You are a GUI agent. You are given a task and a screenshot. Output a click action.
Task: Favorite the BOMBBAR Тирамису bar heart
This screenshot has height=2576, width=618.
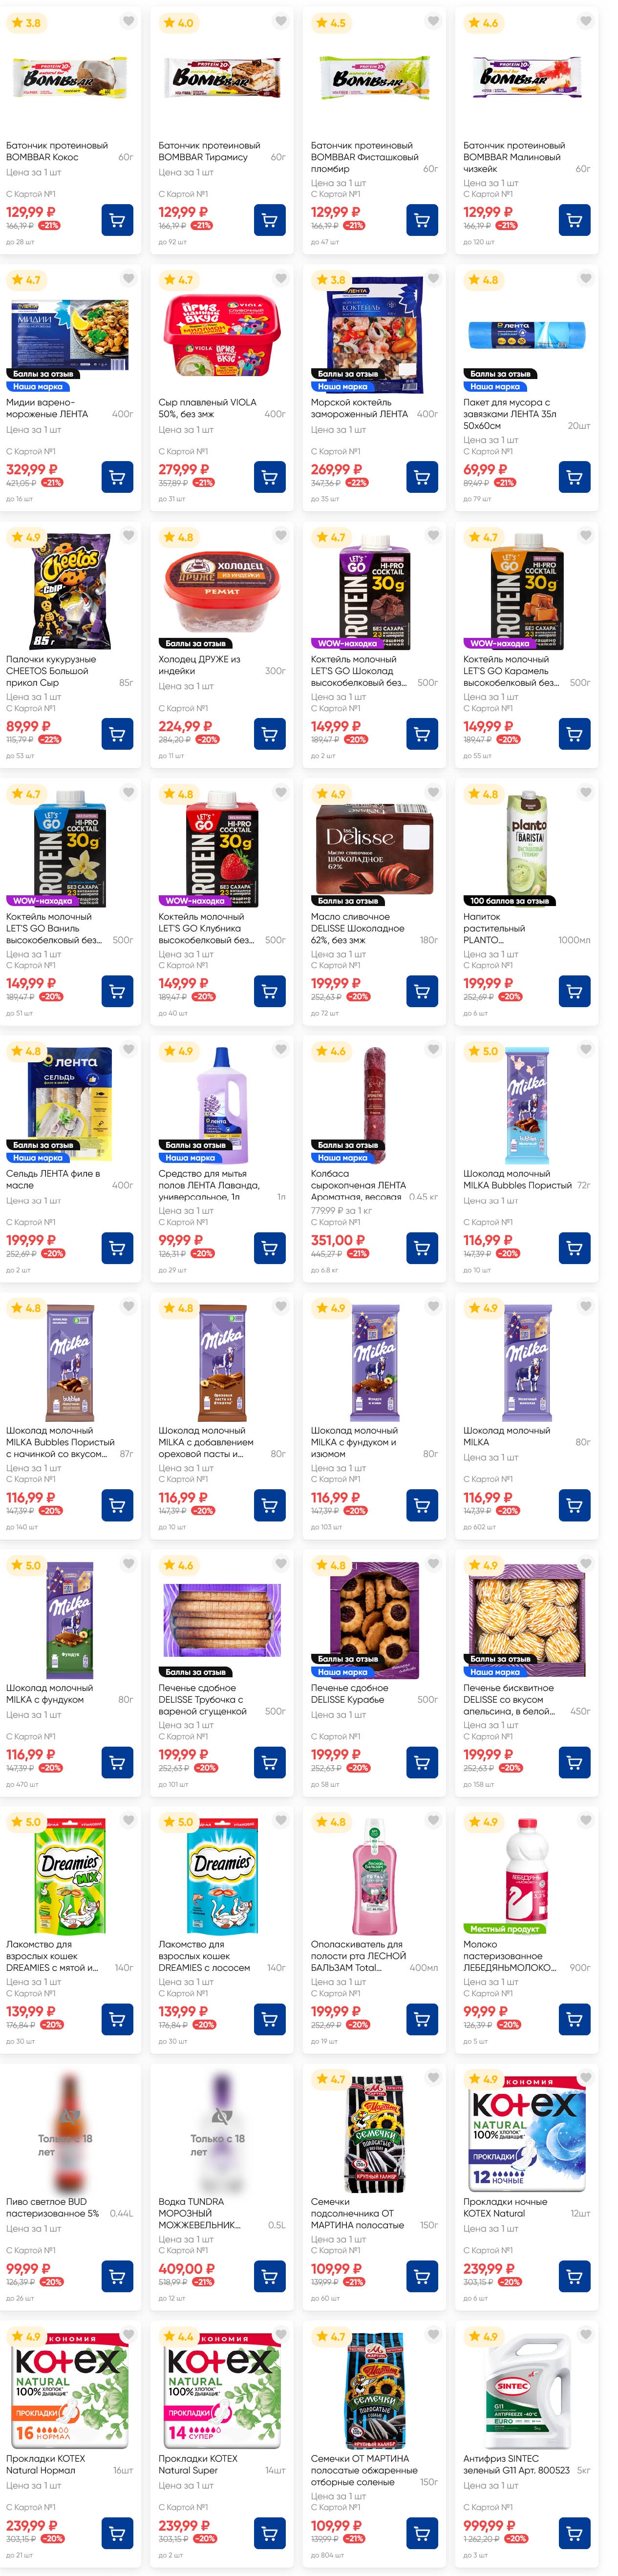tap(281, 21)
